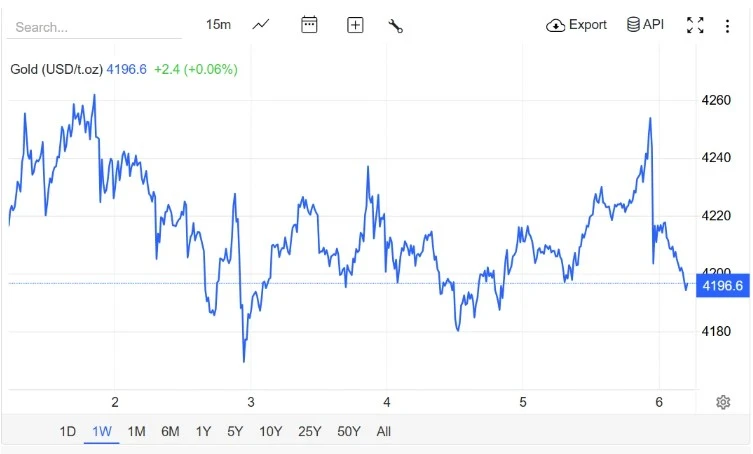Select the 1D time range
This screenshot has height=454, width=753.
click(x=67, y=432)
